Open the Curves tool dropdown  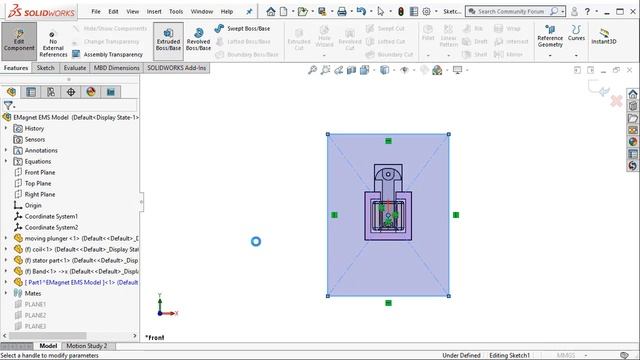[x=576, y=55]
